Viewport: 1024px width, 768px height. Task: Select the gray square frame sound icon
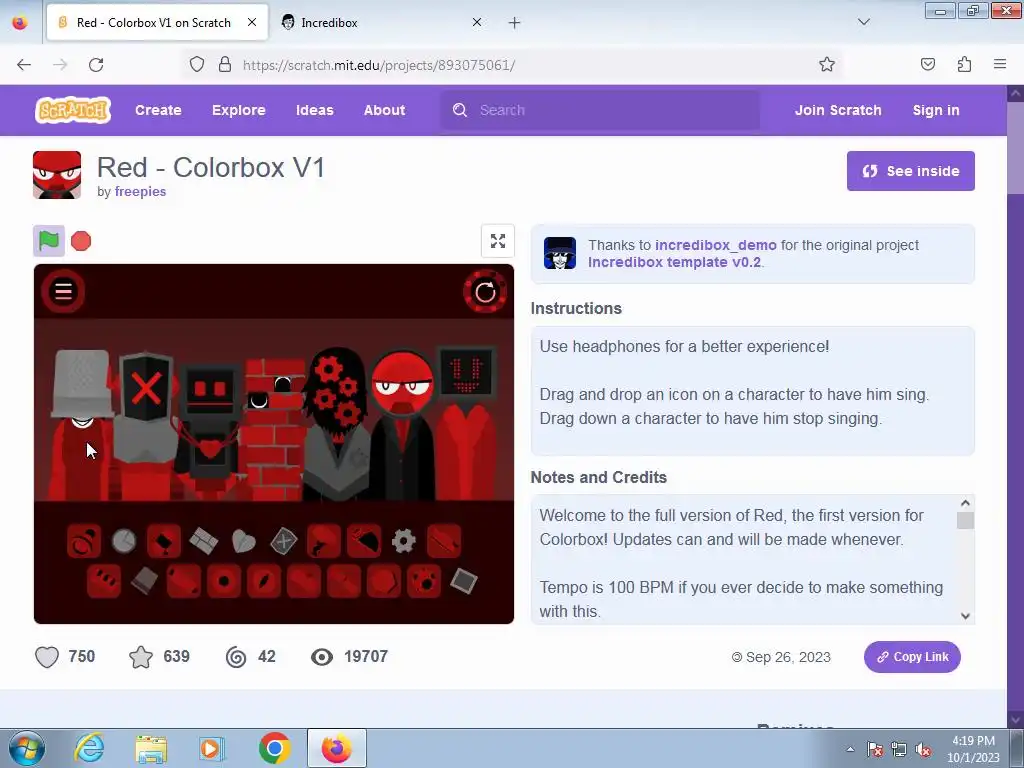463,581
